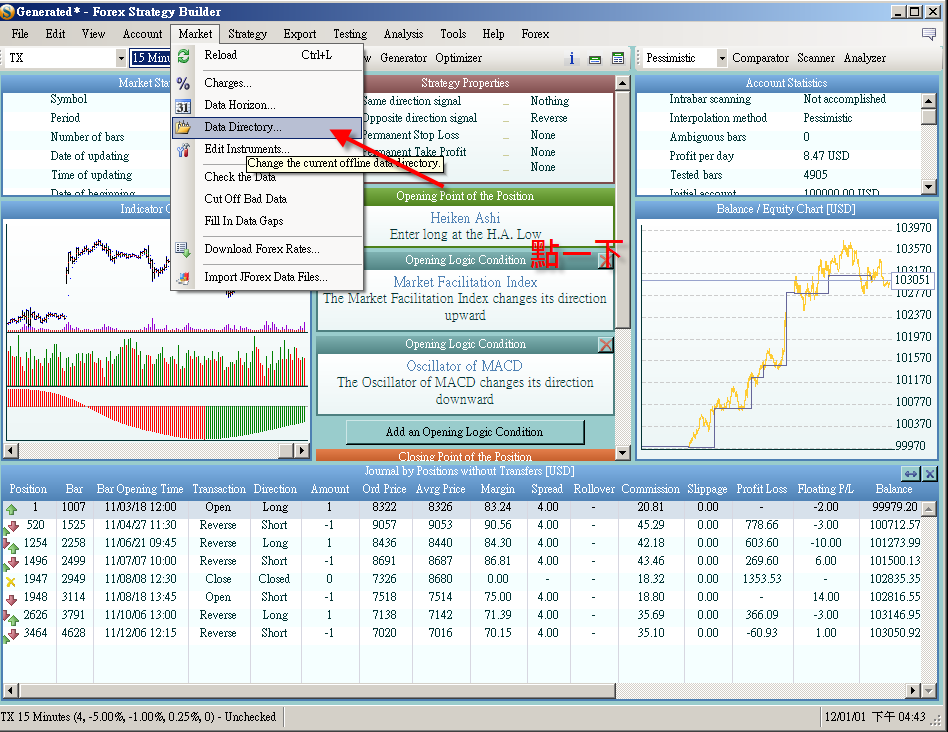Click Strategy Properties scrollbar up arrow

pyautogui.click(x=622, y=83)
